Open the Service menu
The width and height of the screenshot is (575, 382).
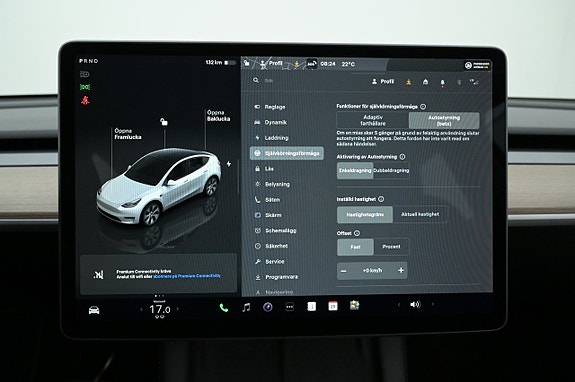[270, 261]
